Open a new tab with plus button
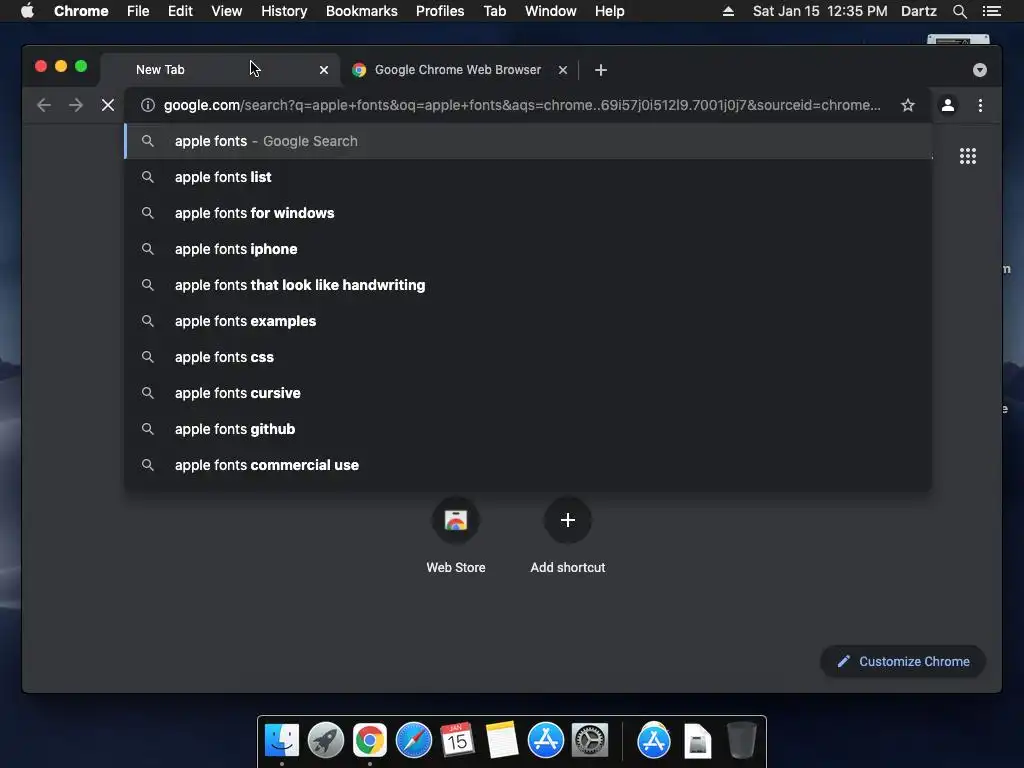Screen dimensions: 1024x768 pyautogui.click(x=601, y=70)
